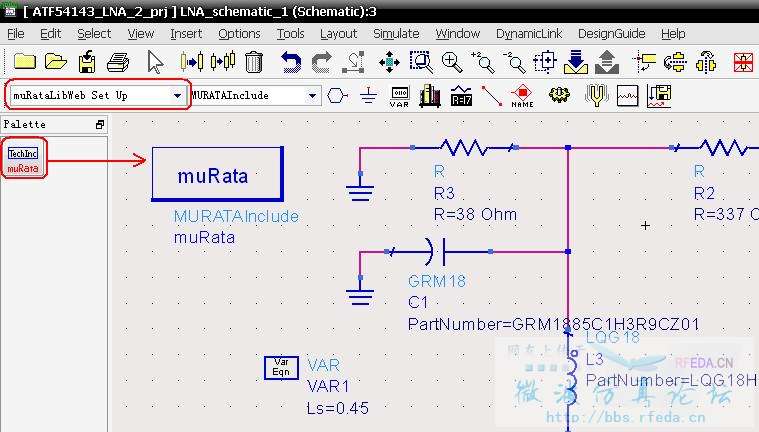Click the deactivate component icon
The image size is (759, 432).
[x=192, y=62]
